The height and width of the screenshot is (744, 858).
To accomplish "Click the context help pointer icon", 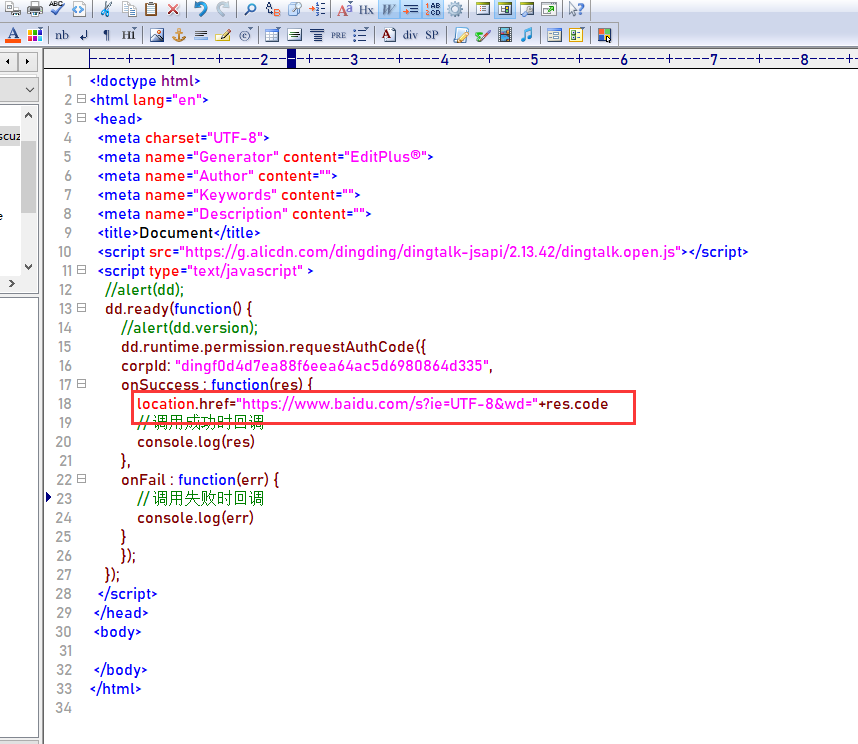I will pos(576,9).
